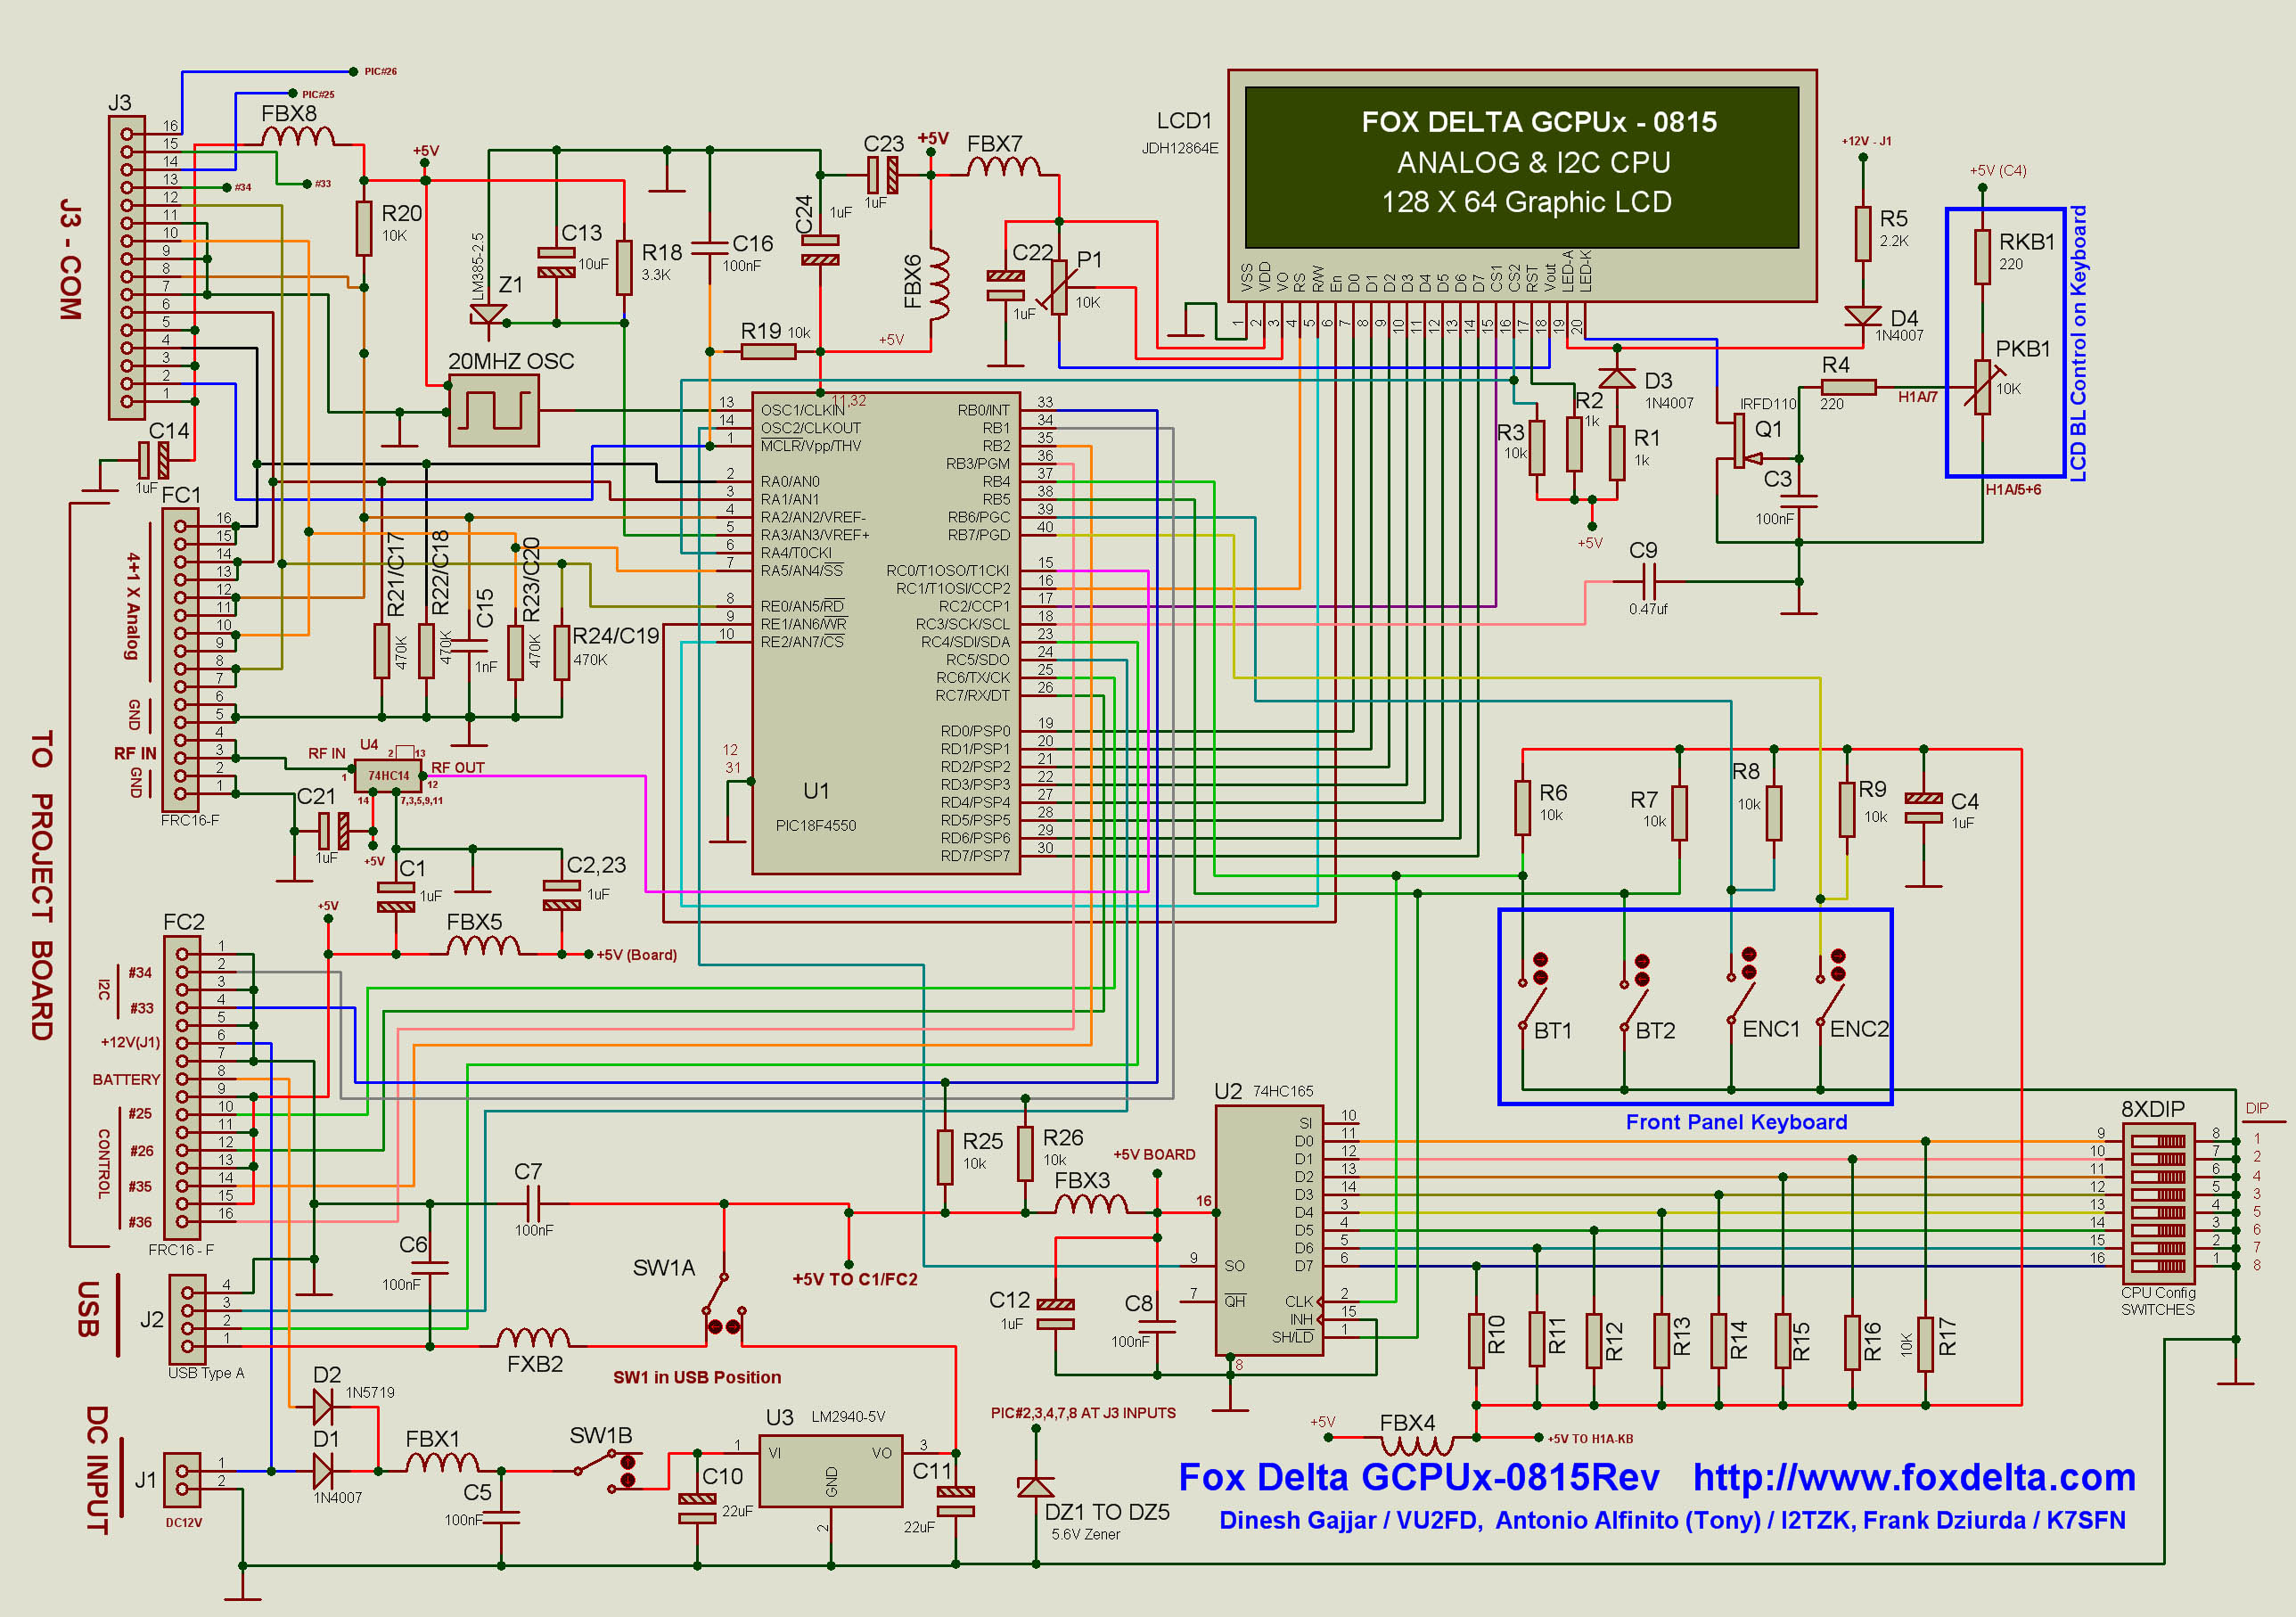Open the http://www.foxdelta.com link

(1914, 1477)
